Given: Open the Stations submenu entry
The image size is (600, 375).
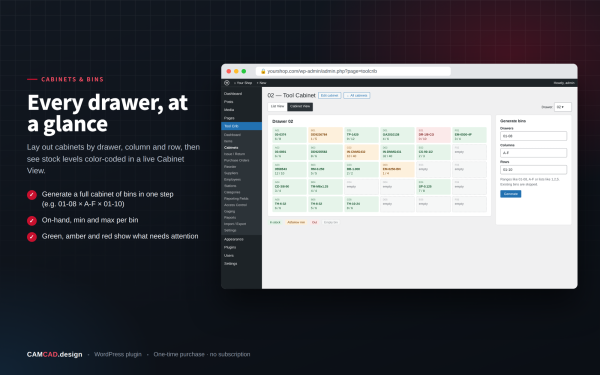Looking at the screenshot, I should (x=230, y=186).
